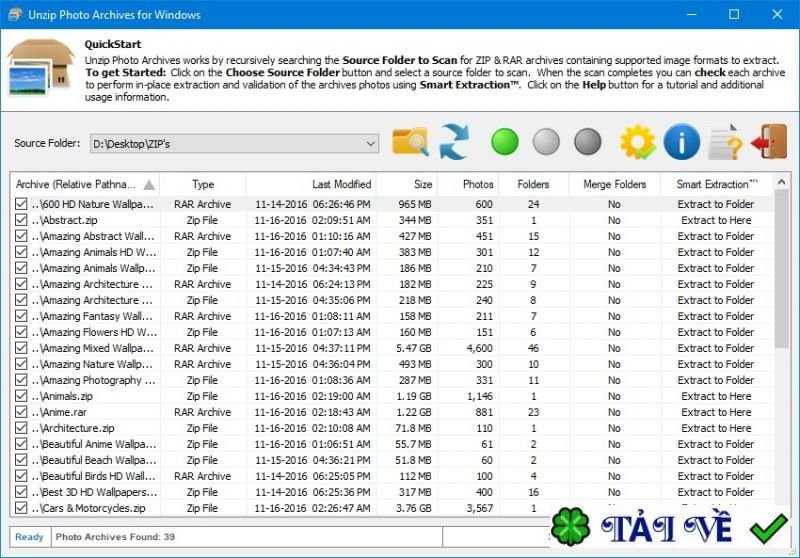Screen dimensions: 800x558
Task: Toggle checkbox for Amazing Flowers HD archive
Action: tap(21, 332)
